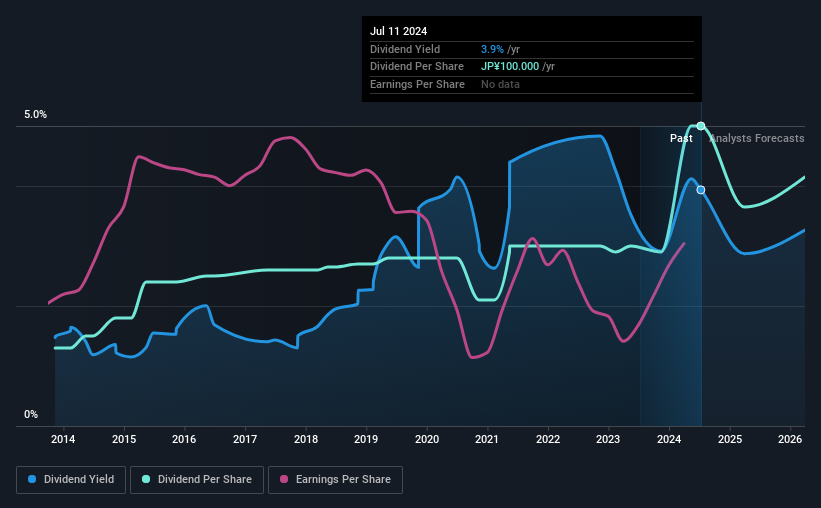821x508 pixels.
Task: Toggle the Dividend Yield legend button
Action: 71,480
